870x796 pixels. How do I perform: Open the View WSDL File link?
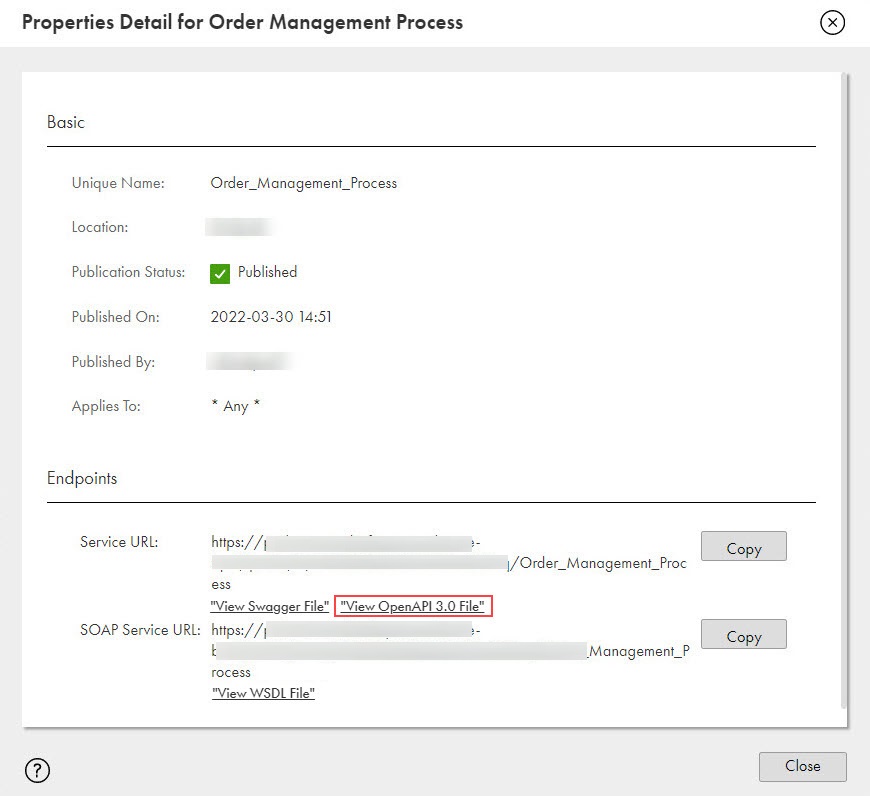point(264,693)
